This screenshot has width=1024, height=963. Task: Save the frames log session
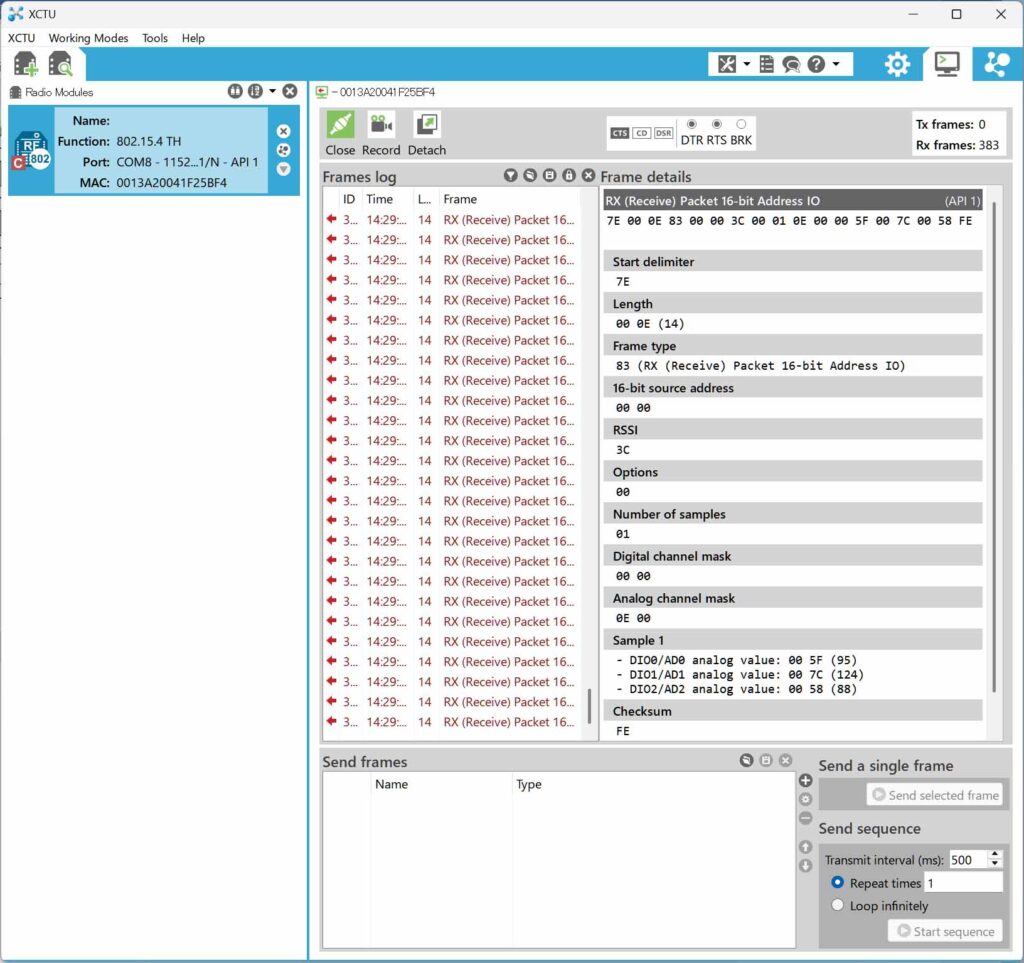549,175
